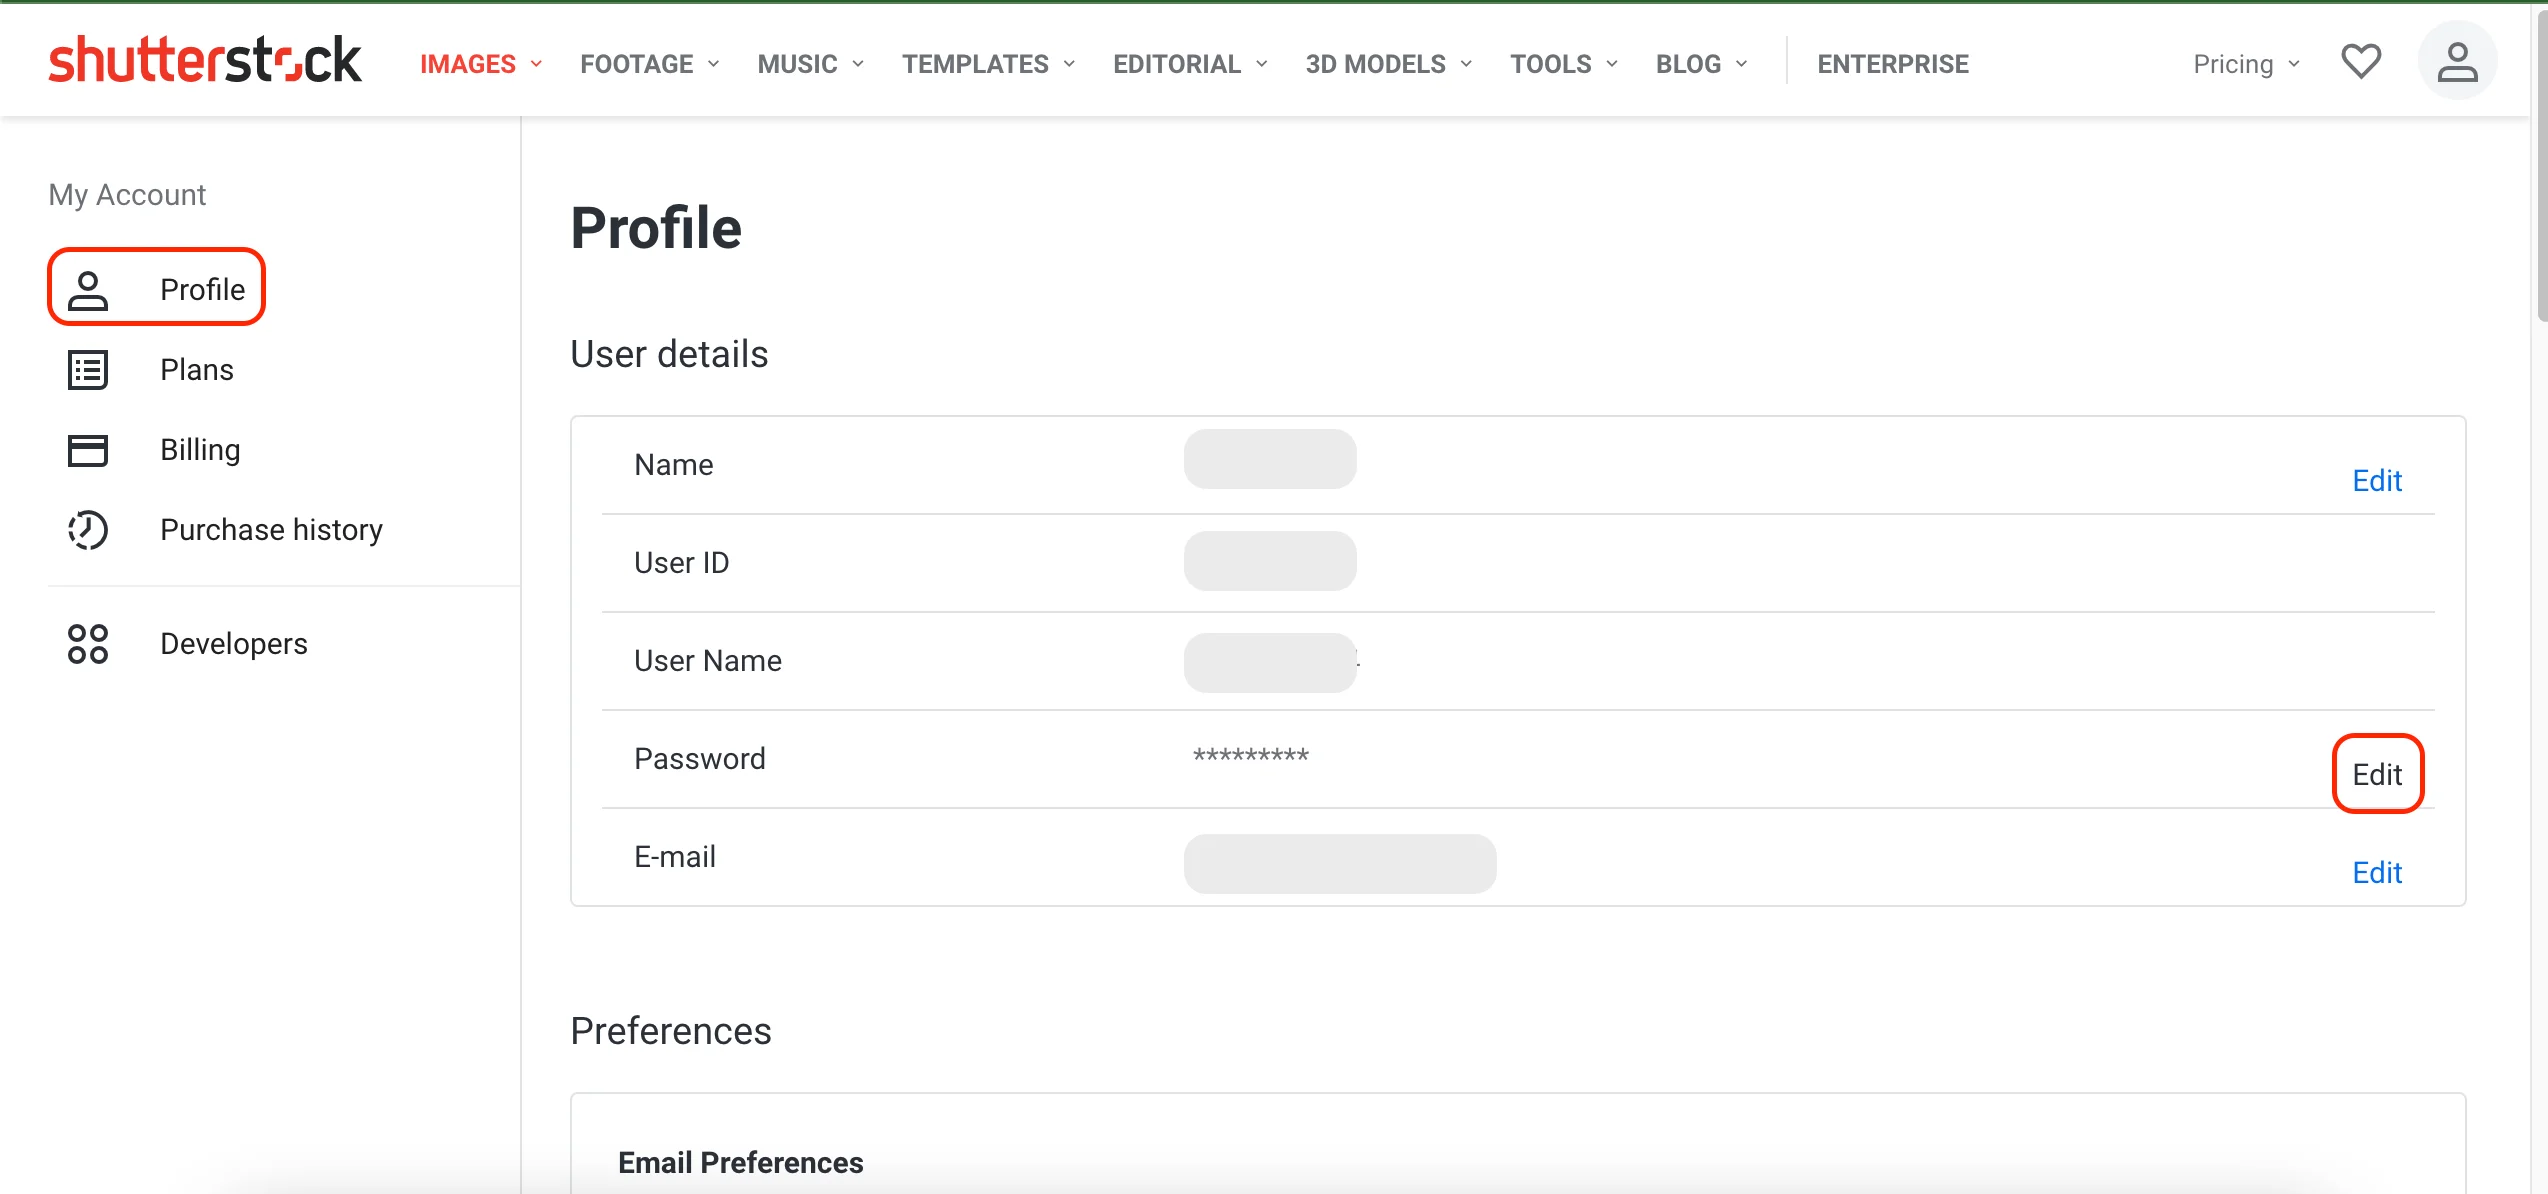
Task: Expand the Footage dropdown menu
Action: pos(650,64)
